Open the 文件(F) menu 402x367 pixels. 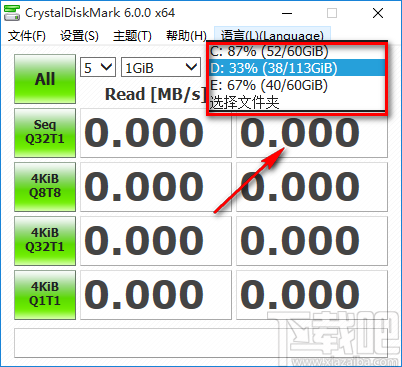pyautogui.click(x=27, y=35)
